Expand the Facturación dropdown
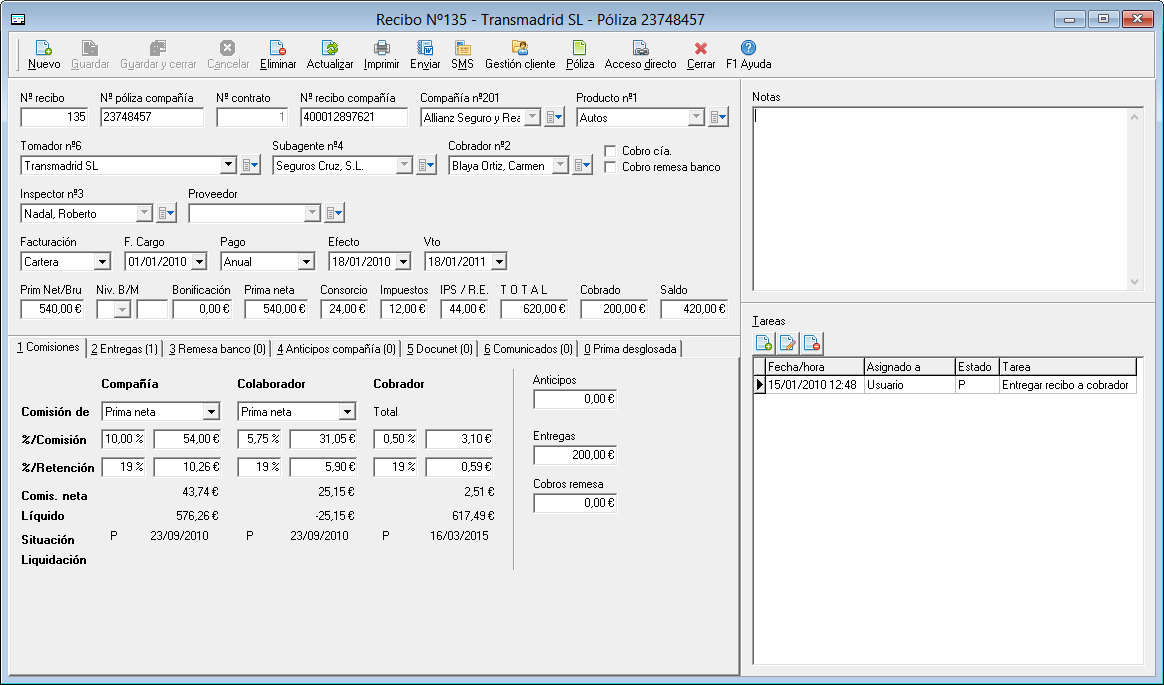This screenshot has height=685, width=1164. (102, 262)
